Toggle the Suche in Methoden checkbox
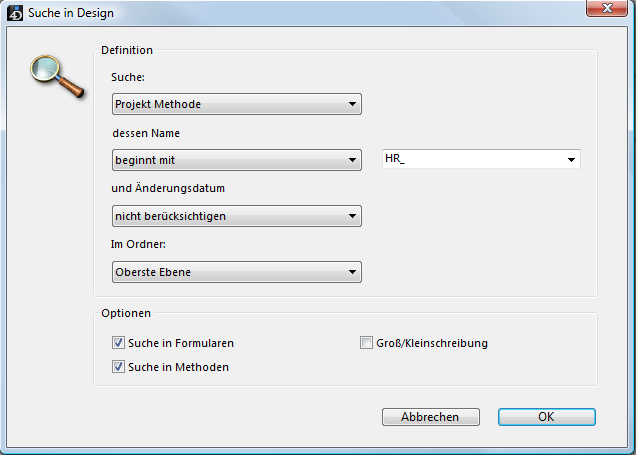This screenshot has width=636, height=455. click(120, 367)
